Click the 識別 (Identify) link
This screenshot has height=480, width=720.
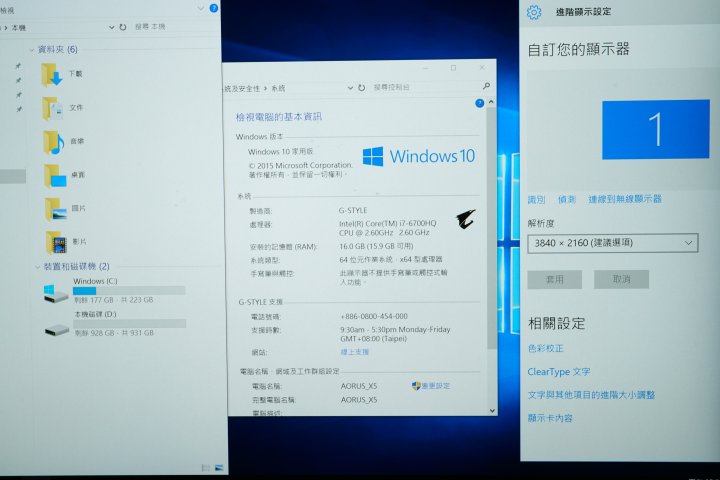pyautogui.click(x=536, y=199)
